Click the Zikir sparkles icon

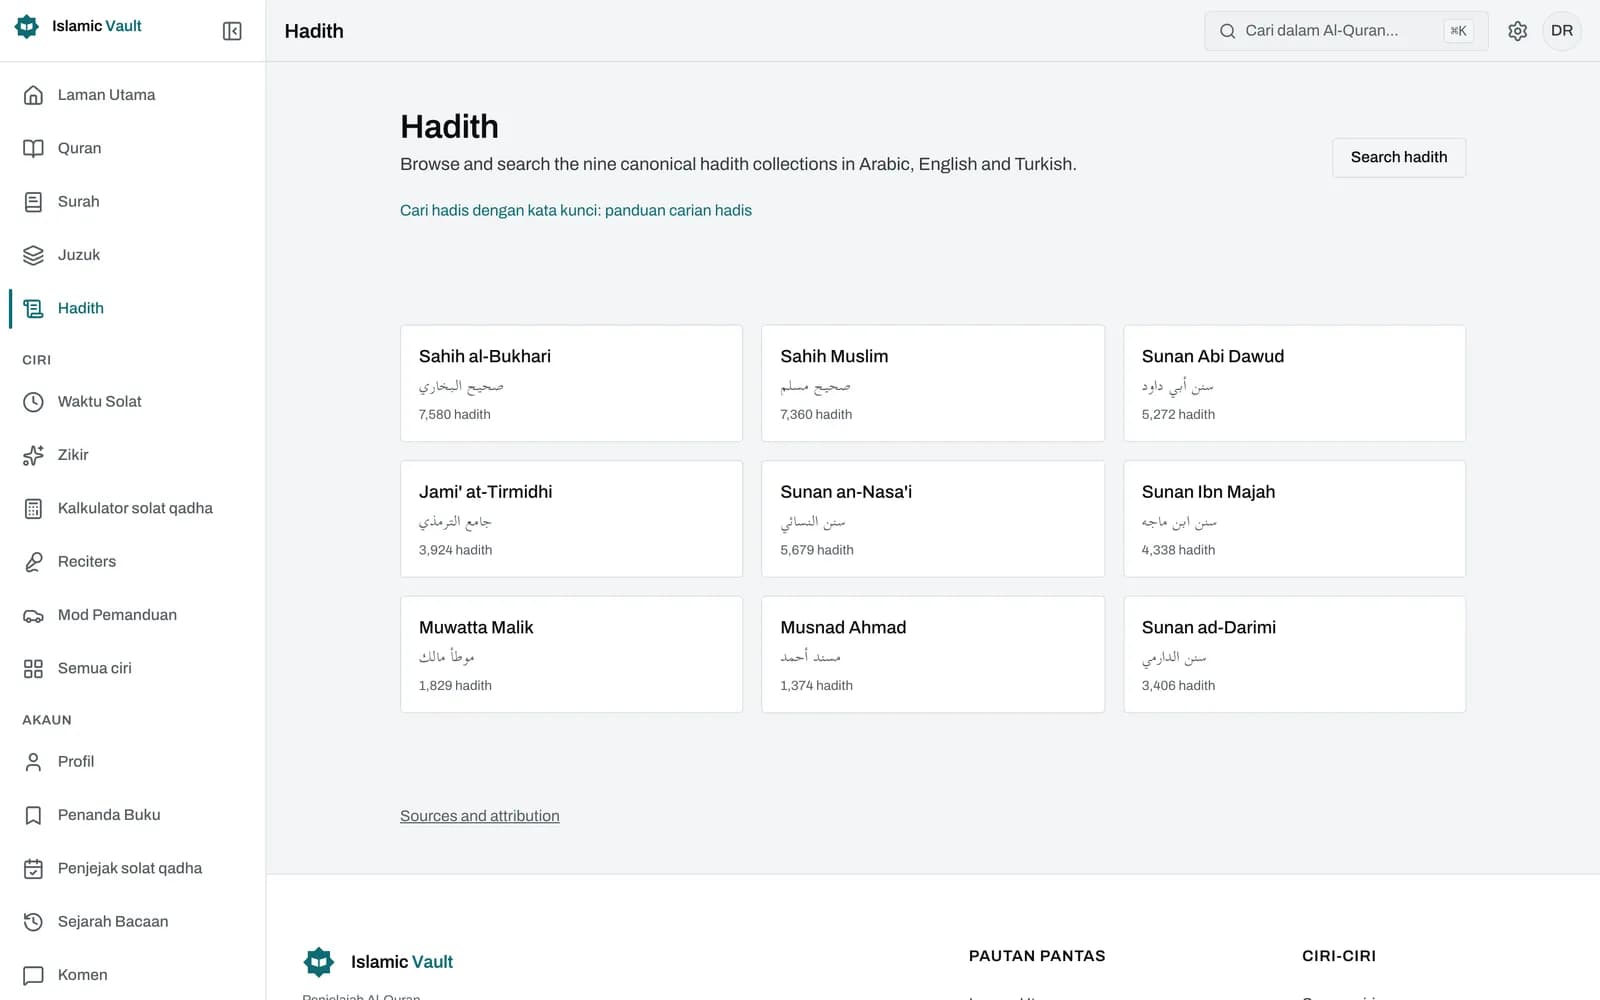pyautogui.click(x=33, y=455)
